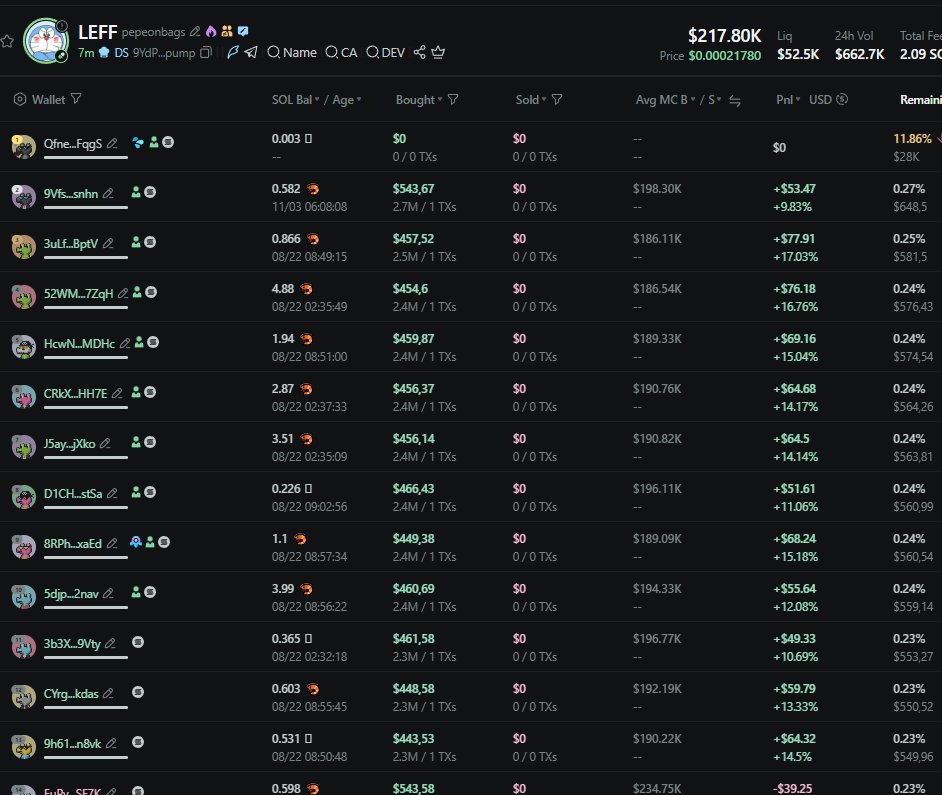Select the $217.80K market cap value
The width and height of the screenshot is (942, 795).
pyautogui.click(x=725, y=36)
